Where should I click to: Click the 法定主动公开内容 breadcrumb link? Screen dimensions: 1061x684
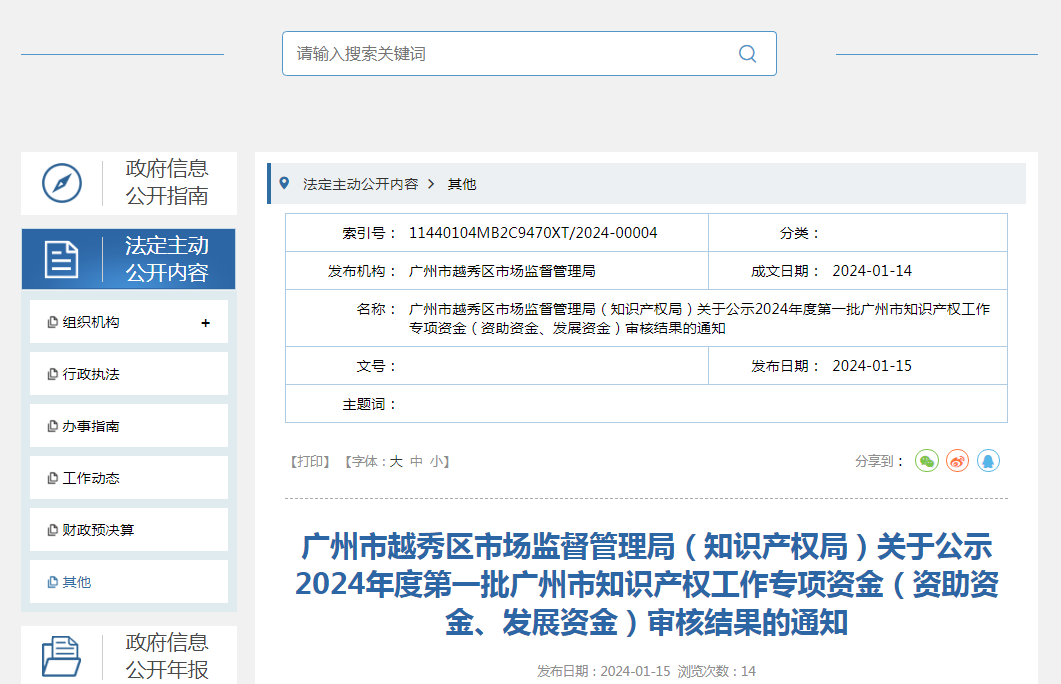pos(360,184)
